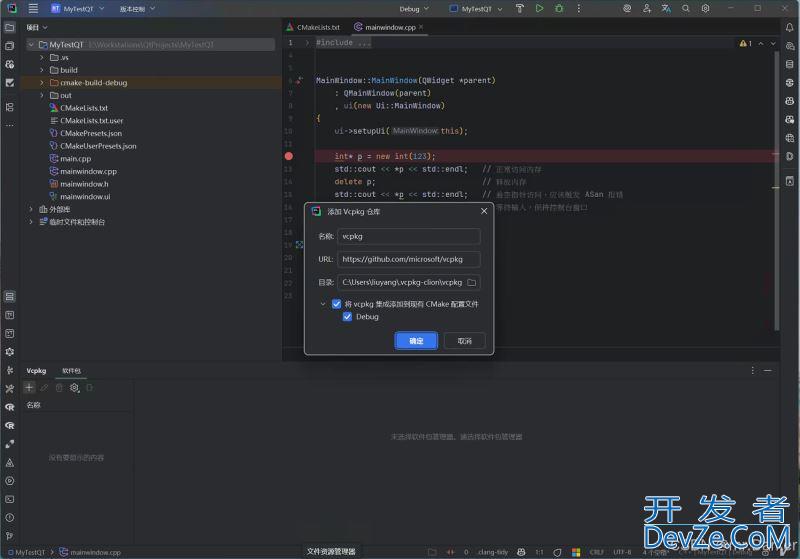Open the MyTestQT run configuration dropdown
The width and height of the screenshot is (800, 559).
tap(476, 9)
